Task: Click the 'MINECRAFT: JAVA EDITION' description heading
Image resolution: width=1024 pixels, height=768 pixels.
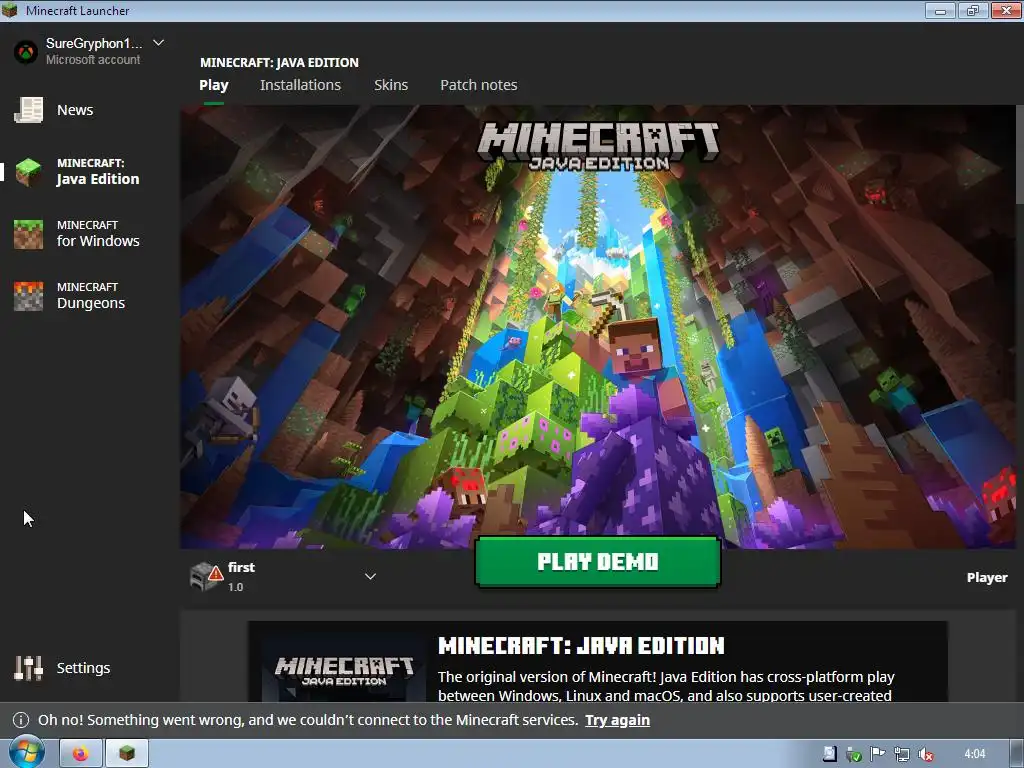Action: pyautogui.click(x=581, y=646)
